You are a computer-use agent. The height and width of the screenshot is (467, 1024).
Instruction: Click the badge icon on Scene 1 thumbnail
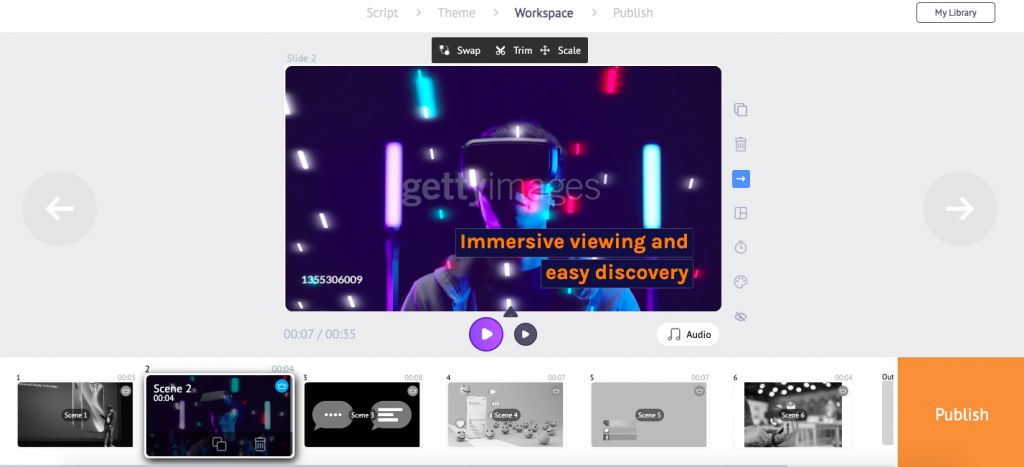[126, 391]
